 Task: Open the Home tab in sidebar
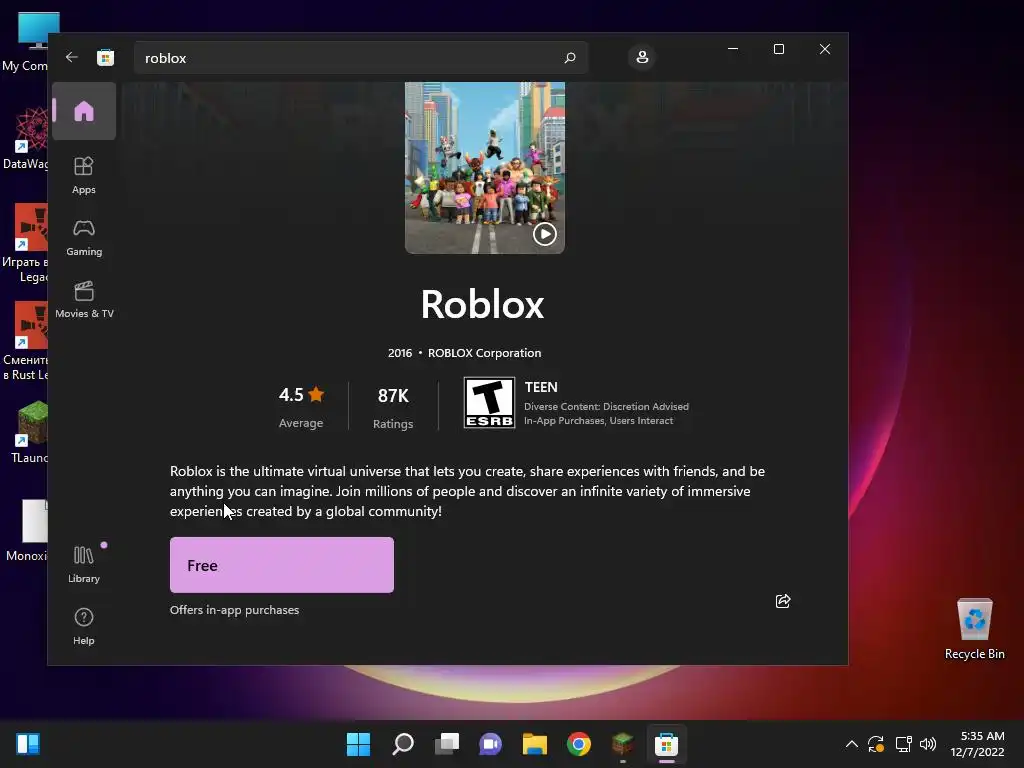pos(84,111)
